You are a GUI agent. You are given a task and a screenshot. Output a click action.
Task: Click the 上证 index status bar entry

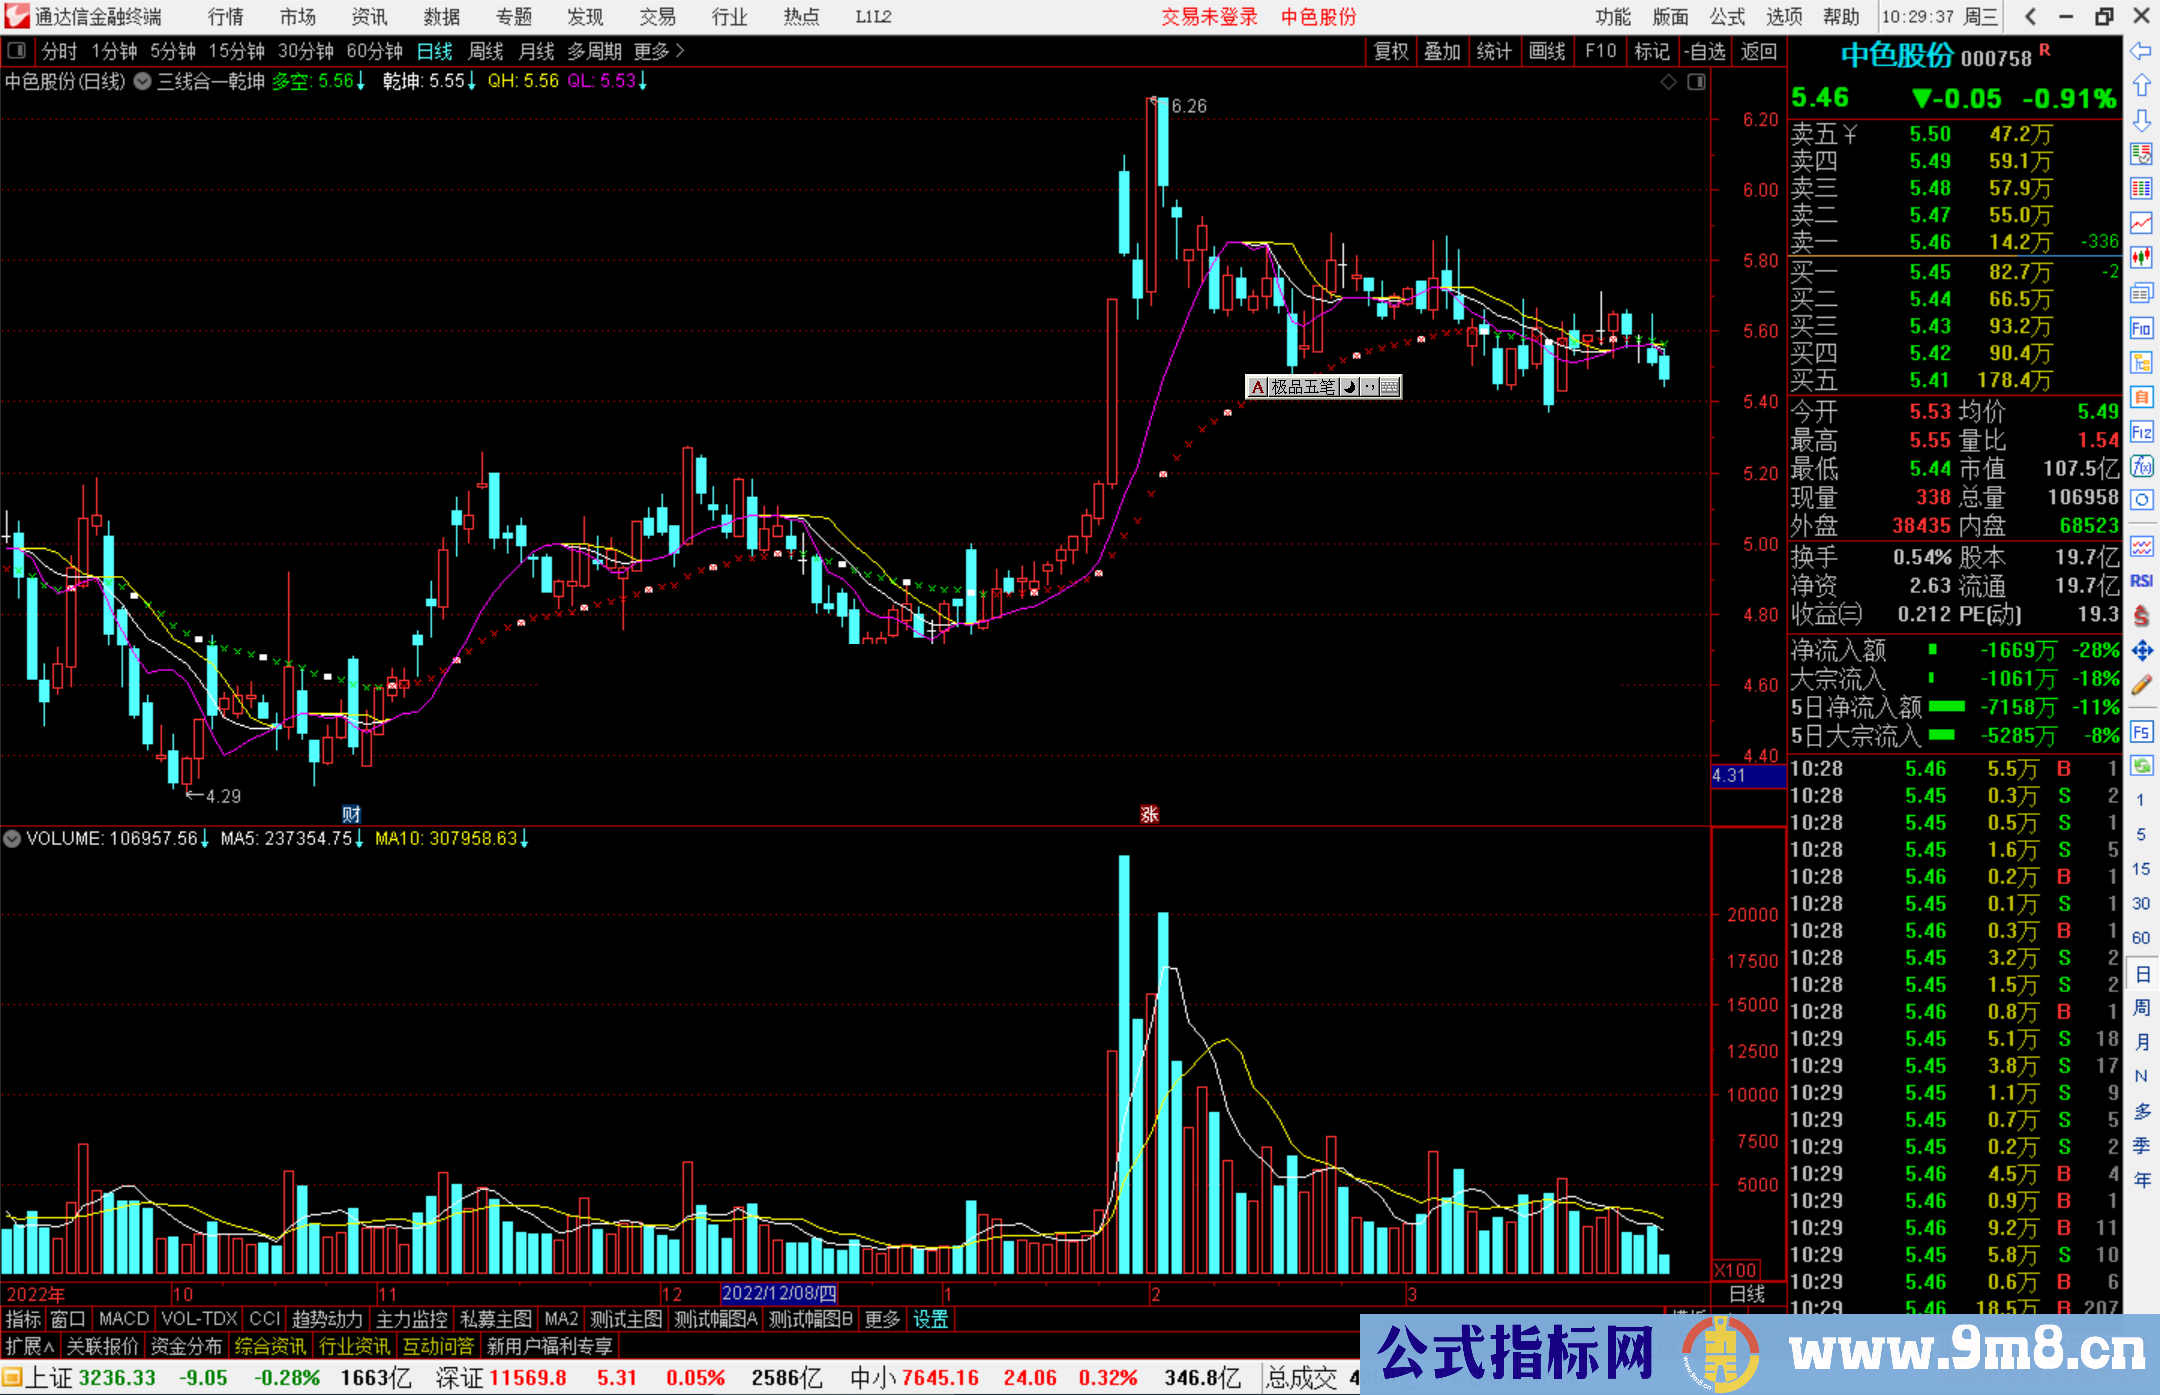click(x=48, y=1378)
